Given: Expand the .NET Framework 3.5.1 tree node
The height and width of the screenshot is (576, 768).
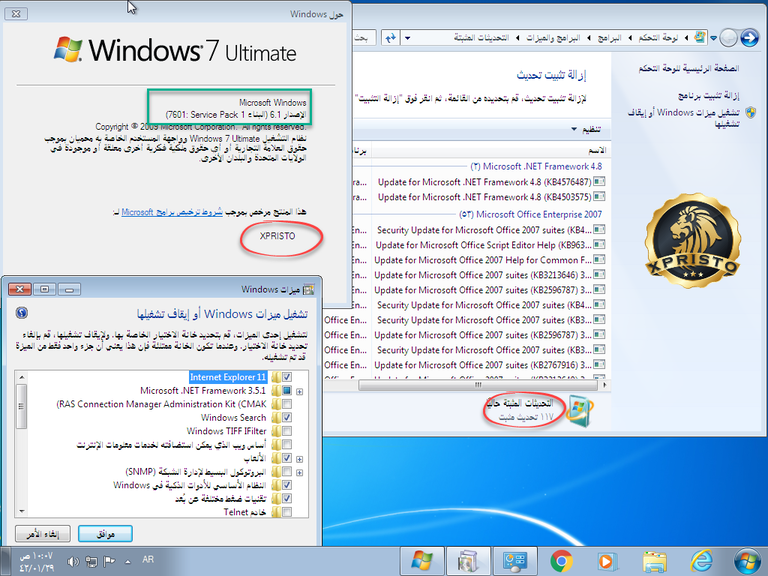Looking at the screenshot, I should pos(299,391).
